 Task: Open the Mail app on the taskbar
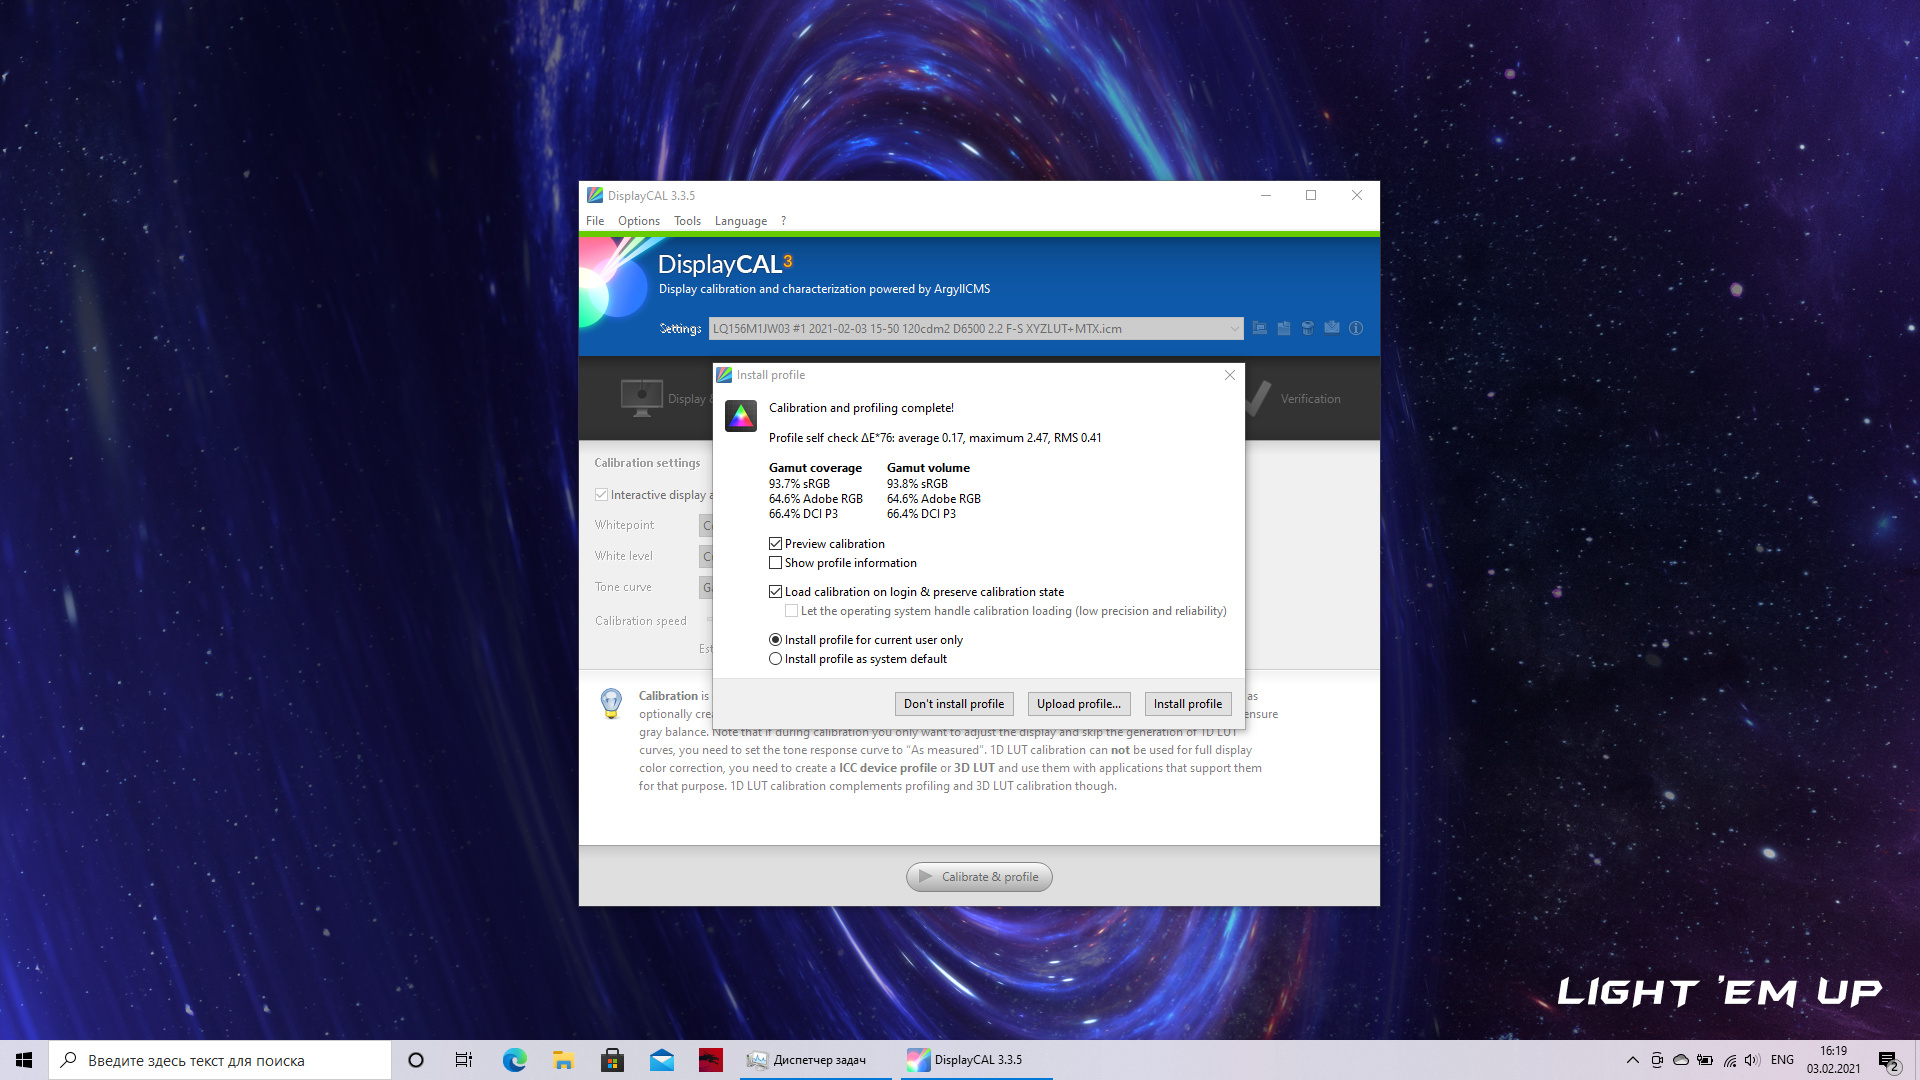[x=662, y=1060]
